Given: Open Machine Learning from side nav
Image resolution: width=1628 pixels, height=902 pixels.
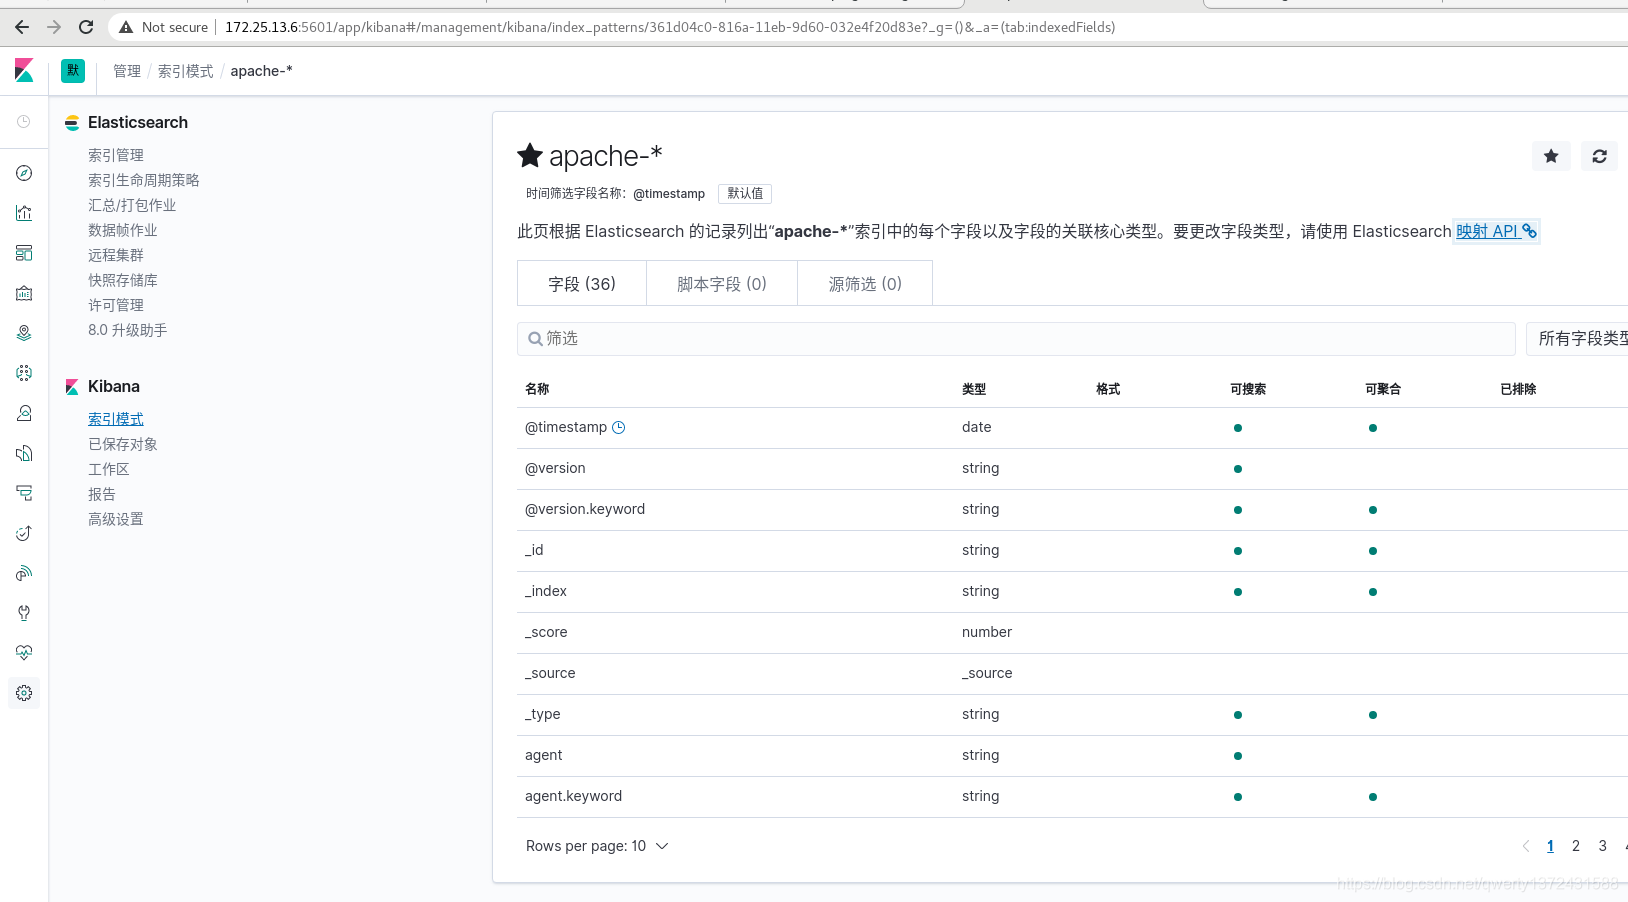Looking at the screenshot, I should click(24, 373).
